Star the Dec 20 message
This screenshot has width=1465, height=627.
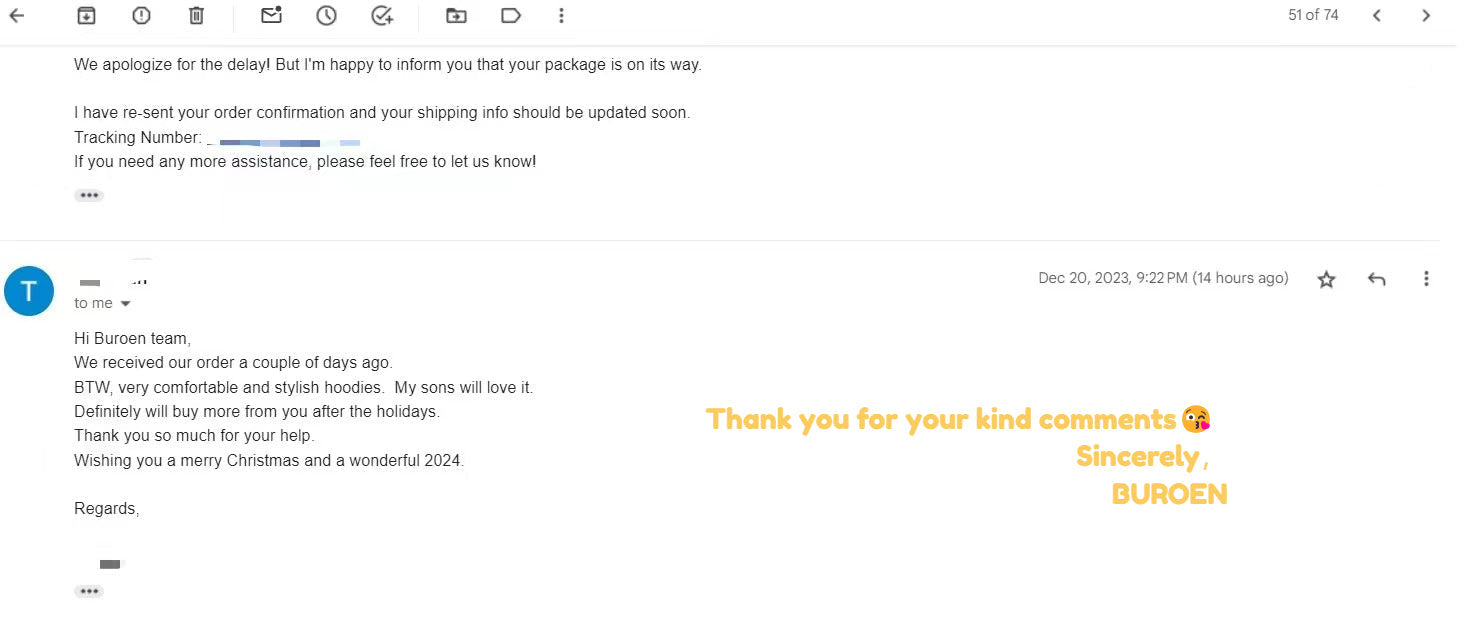[x=1326, y=279]
